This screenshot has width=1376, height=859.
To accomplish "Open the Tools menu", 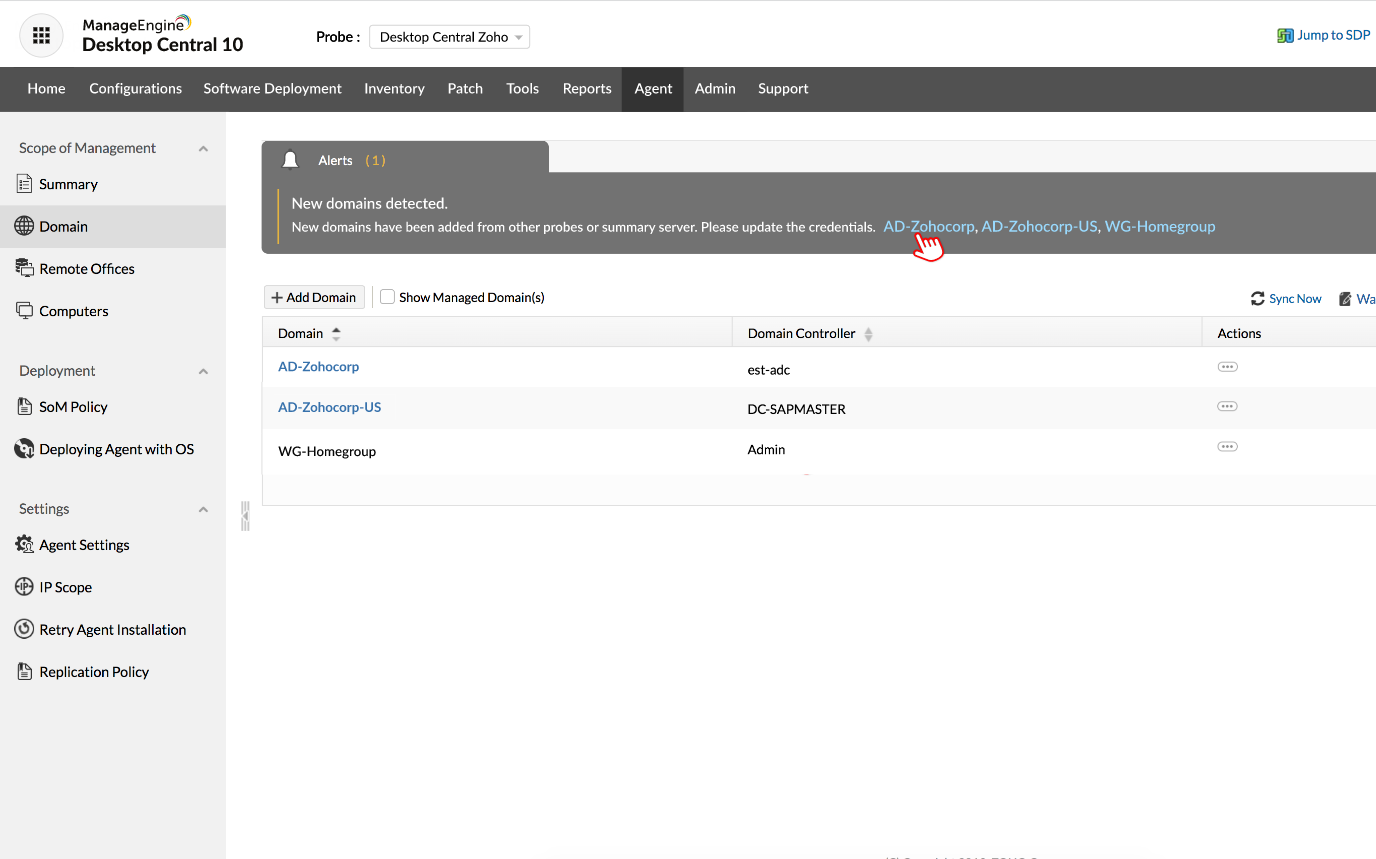I will point(522,89).
